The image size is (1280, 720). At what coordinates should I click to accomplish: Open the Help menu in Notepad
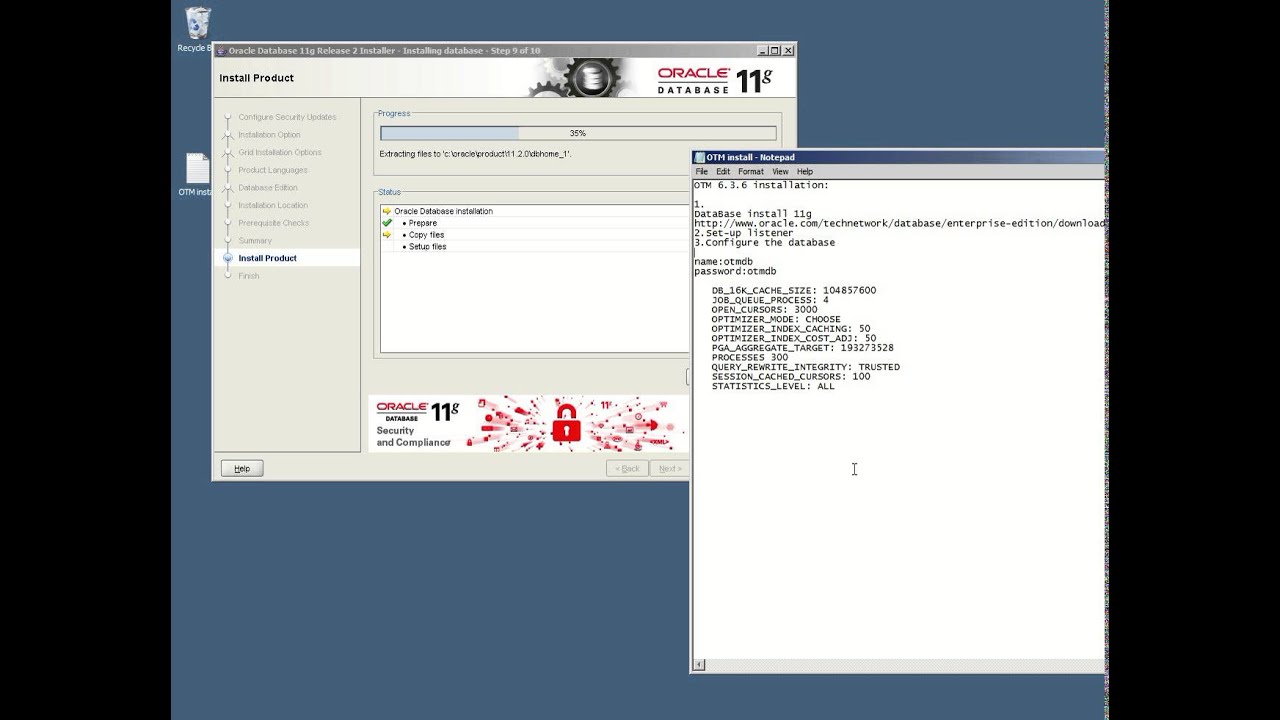pyautogui.click(x=805, y=172)
